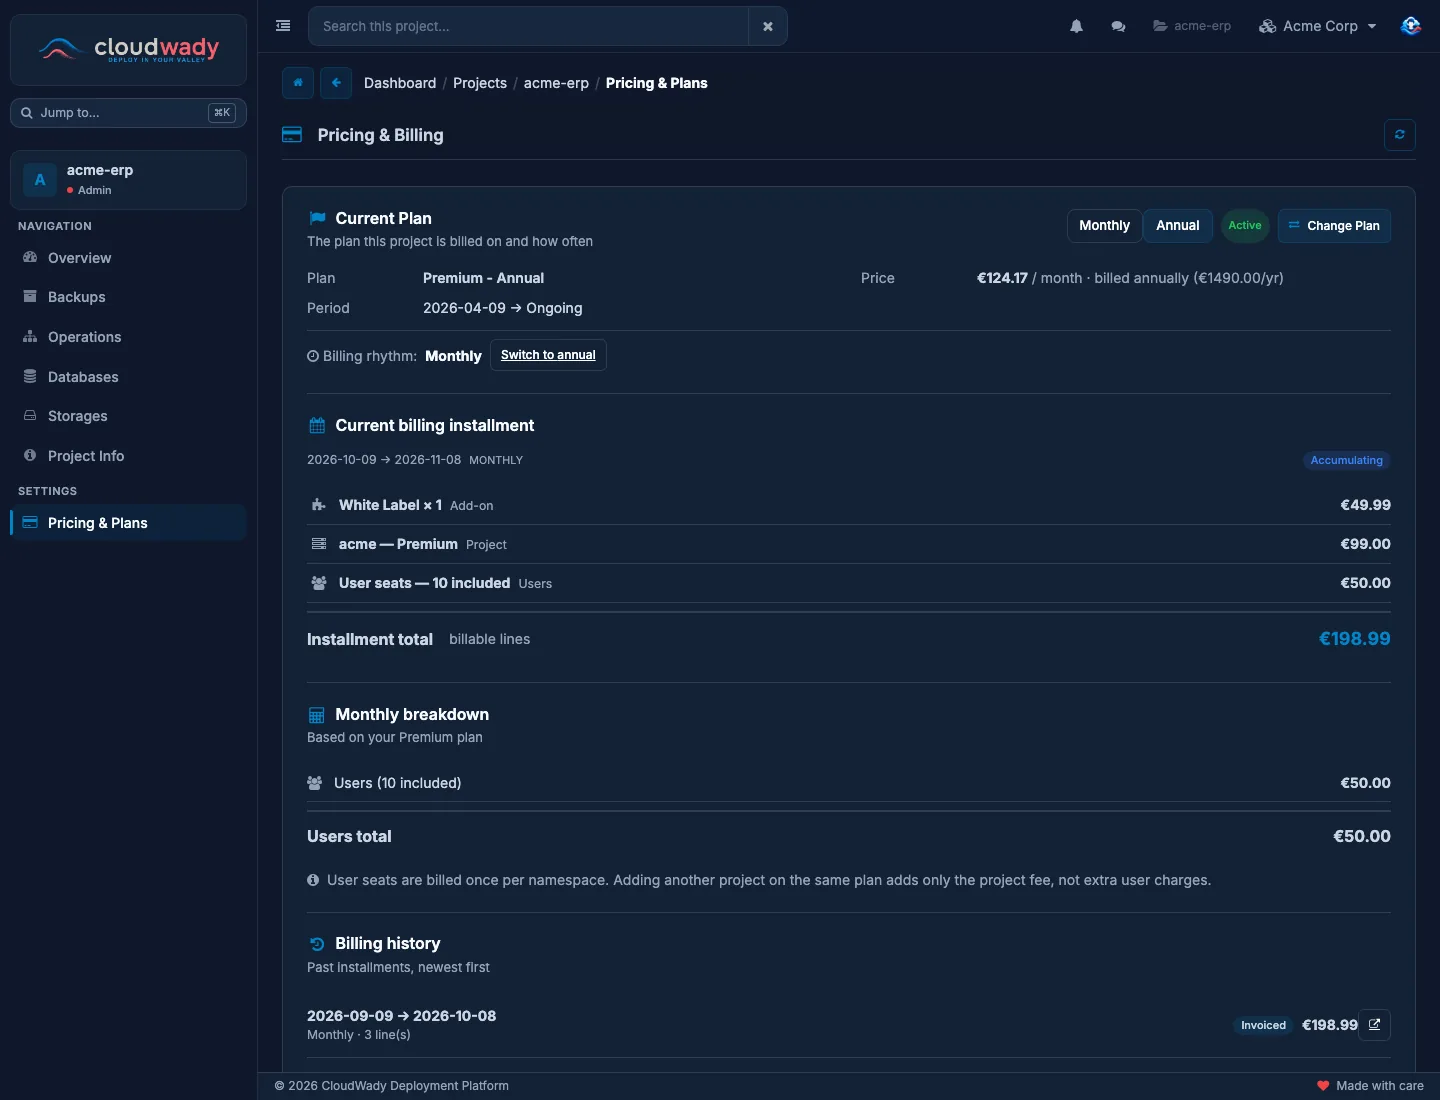The width and height of the screenshot is (1440, 1100).
Task: Toggle the sidebar menu icon
Action: coord(283,26)
